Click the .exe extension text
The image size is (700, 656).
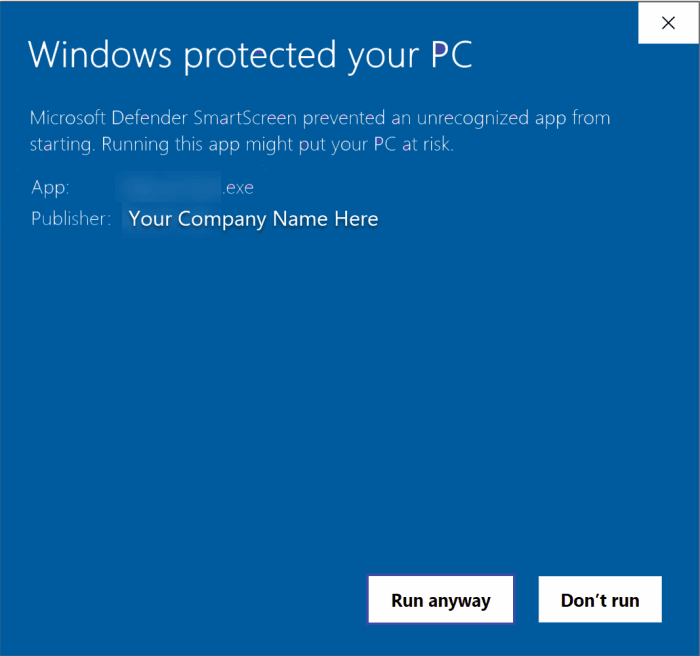click(238, 188)
